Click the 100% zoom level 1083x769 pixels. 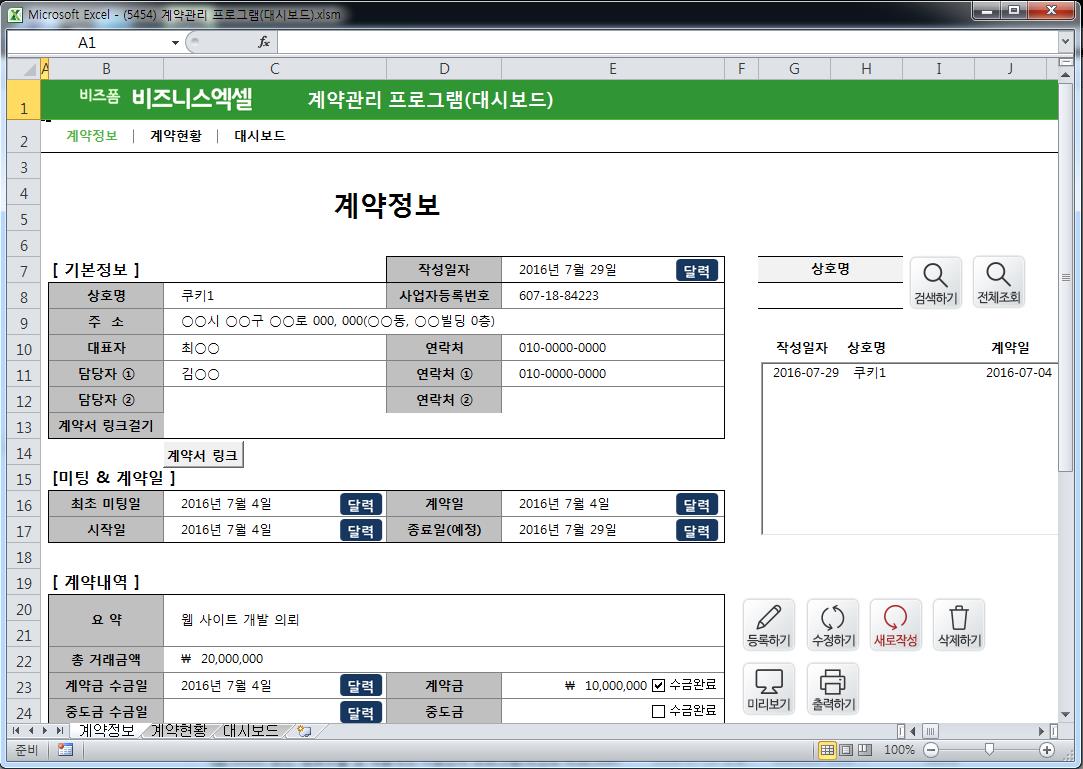click(899, 750)
